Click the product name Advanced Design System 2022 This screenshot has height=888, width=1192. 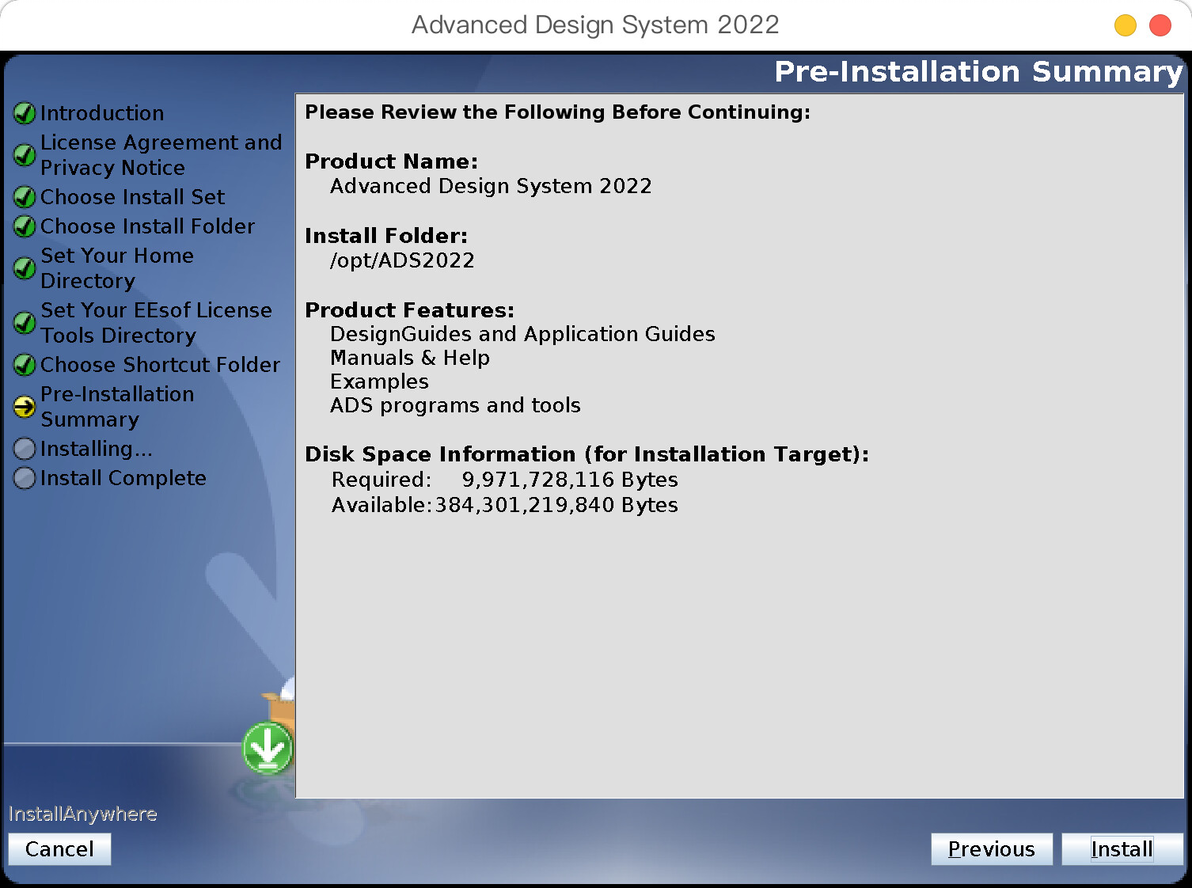[490, 186]
